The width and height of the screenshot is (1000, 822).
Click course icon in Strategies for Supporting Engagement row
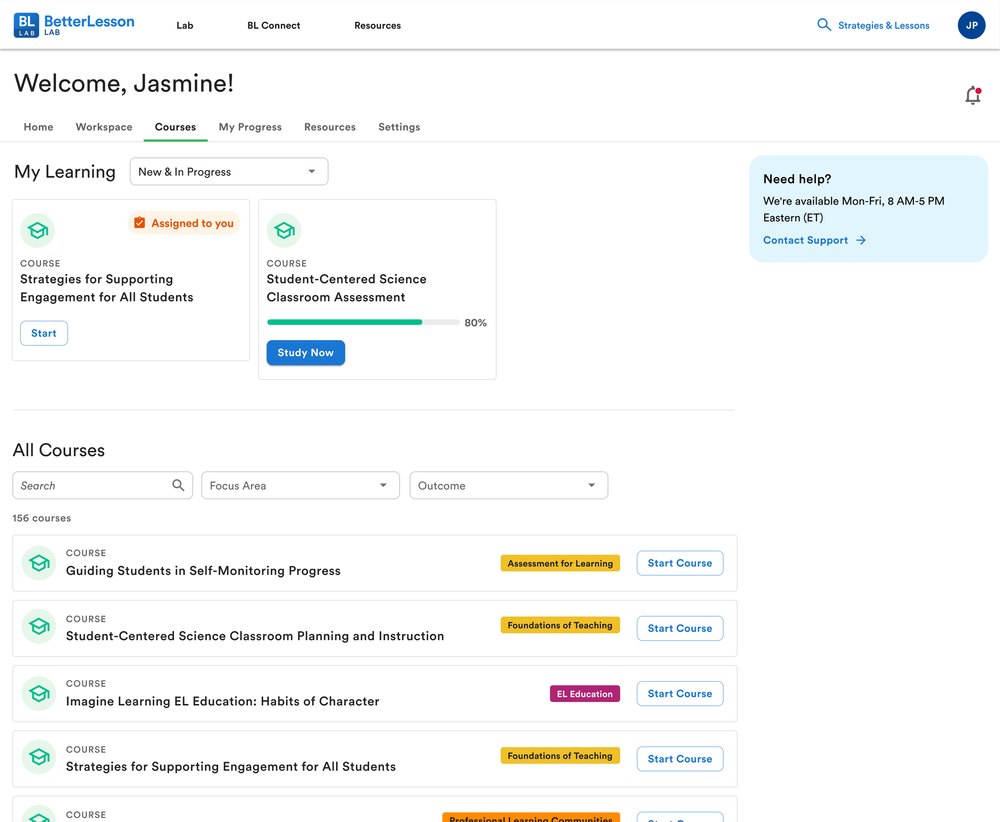pyautogui.click(x=39, y=757)
